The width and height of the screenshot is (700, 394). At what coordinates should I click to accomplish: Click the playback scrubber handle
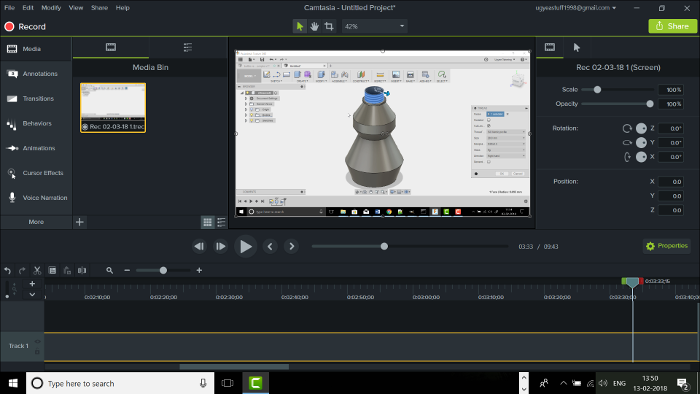click(384, 246)
